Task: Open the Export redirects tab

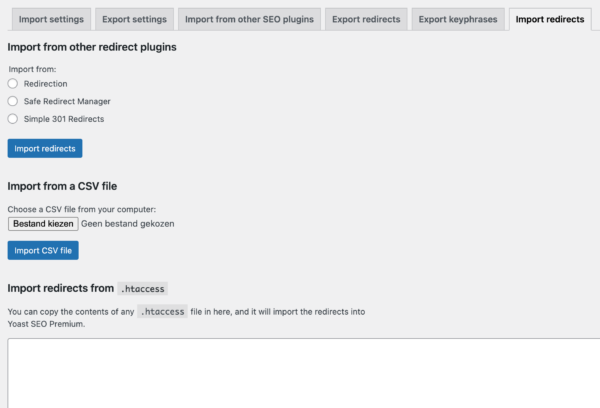Action: (365, 19)
